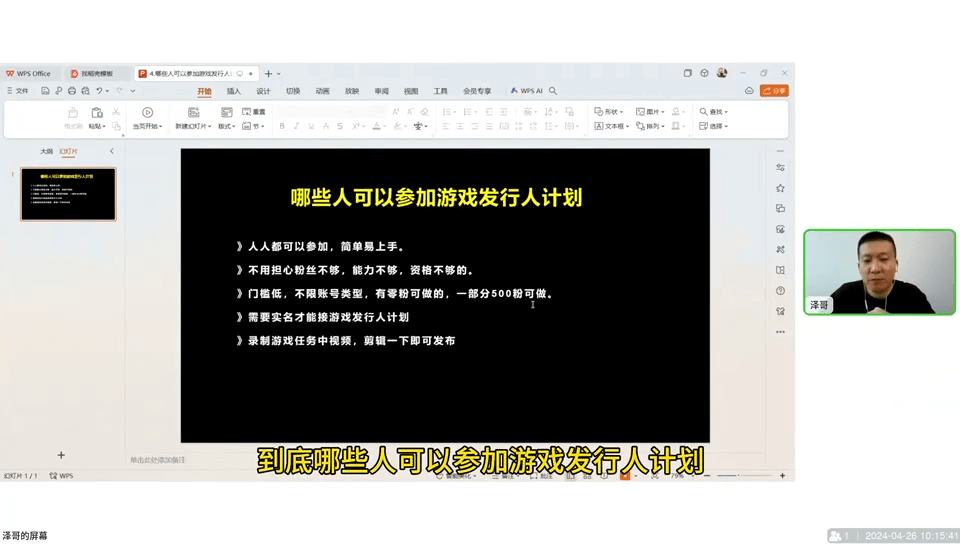Screen dimensions: 960x544
Task: Open the File (文件) menu
Action: point(18,91)
